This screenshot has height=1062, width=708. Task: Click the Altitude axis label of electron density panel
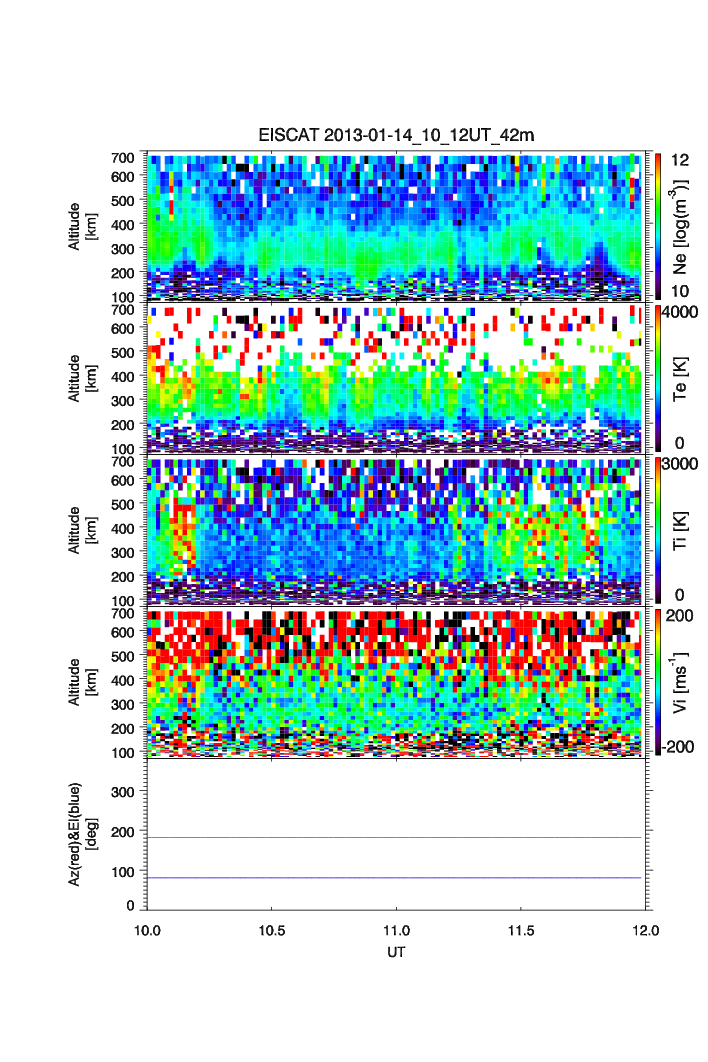[82, 226]
